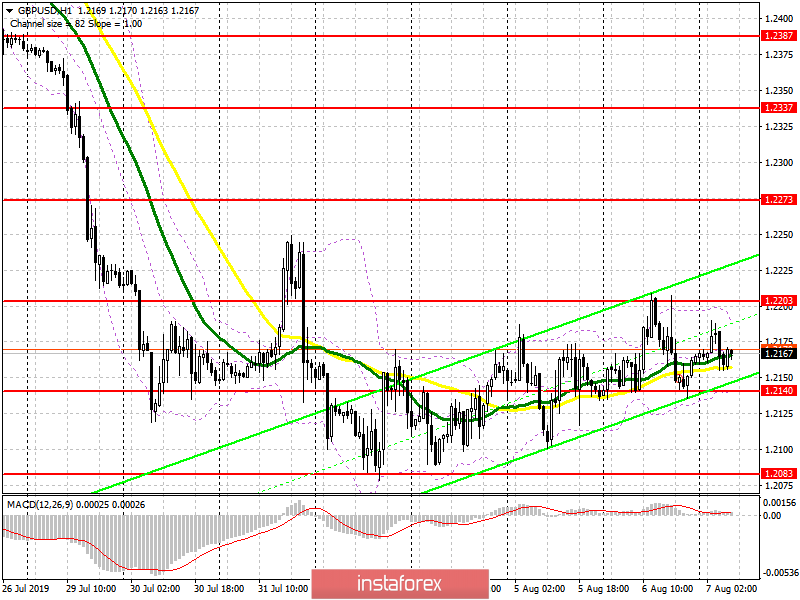The height and width of the screenshot is (600, 800).
Task: Select the 1.2375 price axis value
Action: pos(779,55)
